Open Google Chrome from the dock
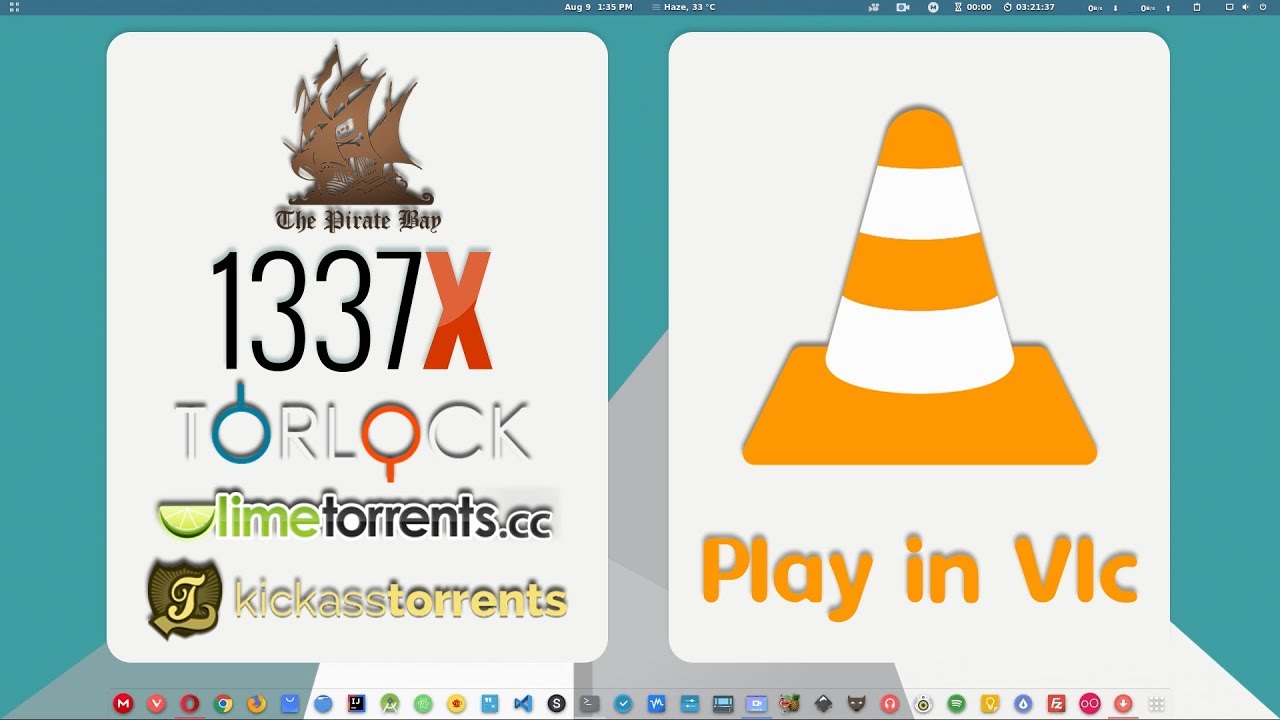The height and width of the screenshot is (720, 1280). coord(223,703)
